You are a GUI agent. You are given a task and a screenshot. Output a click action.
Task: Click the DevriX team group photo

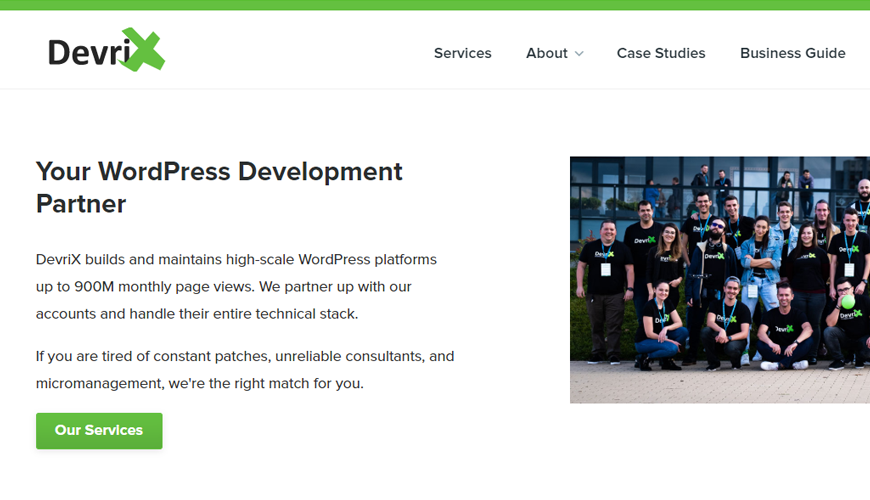pos(720,280)
